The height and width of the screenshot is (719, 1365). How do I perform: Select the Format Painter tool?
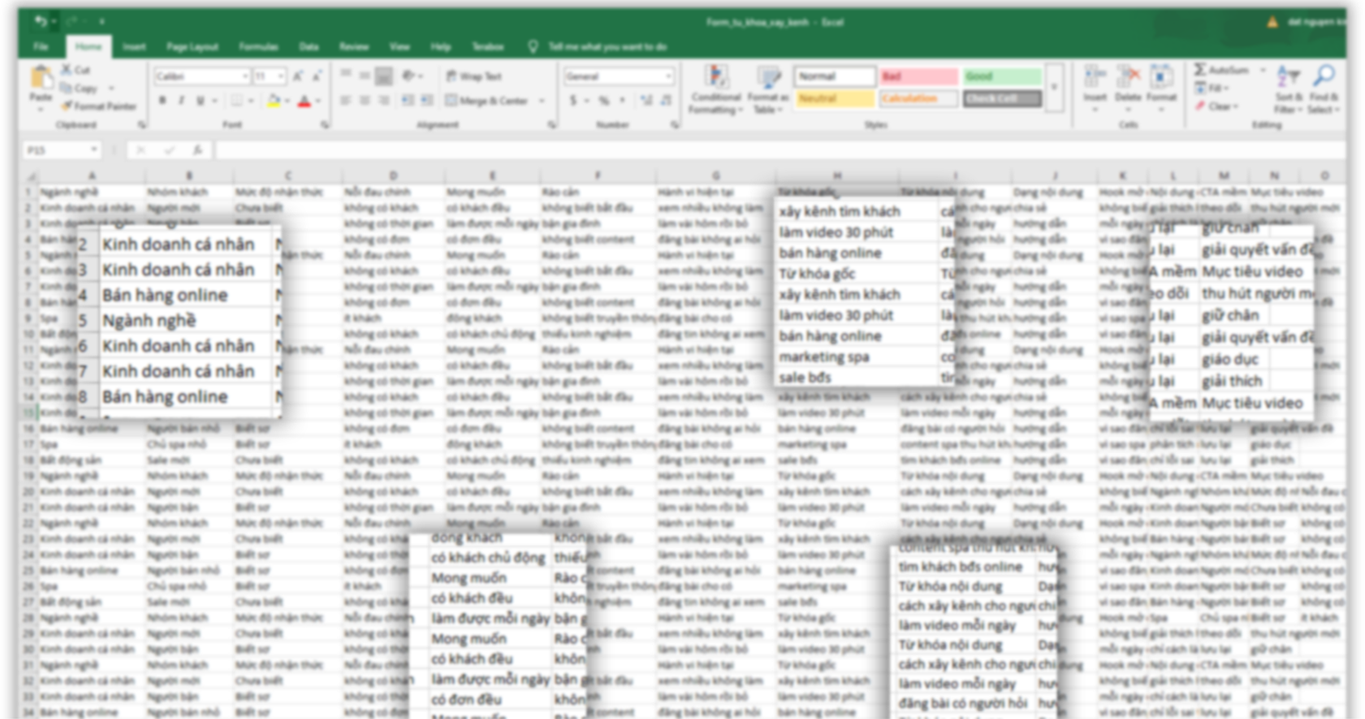98,106
